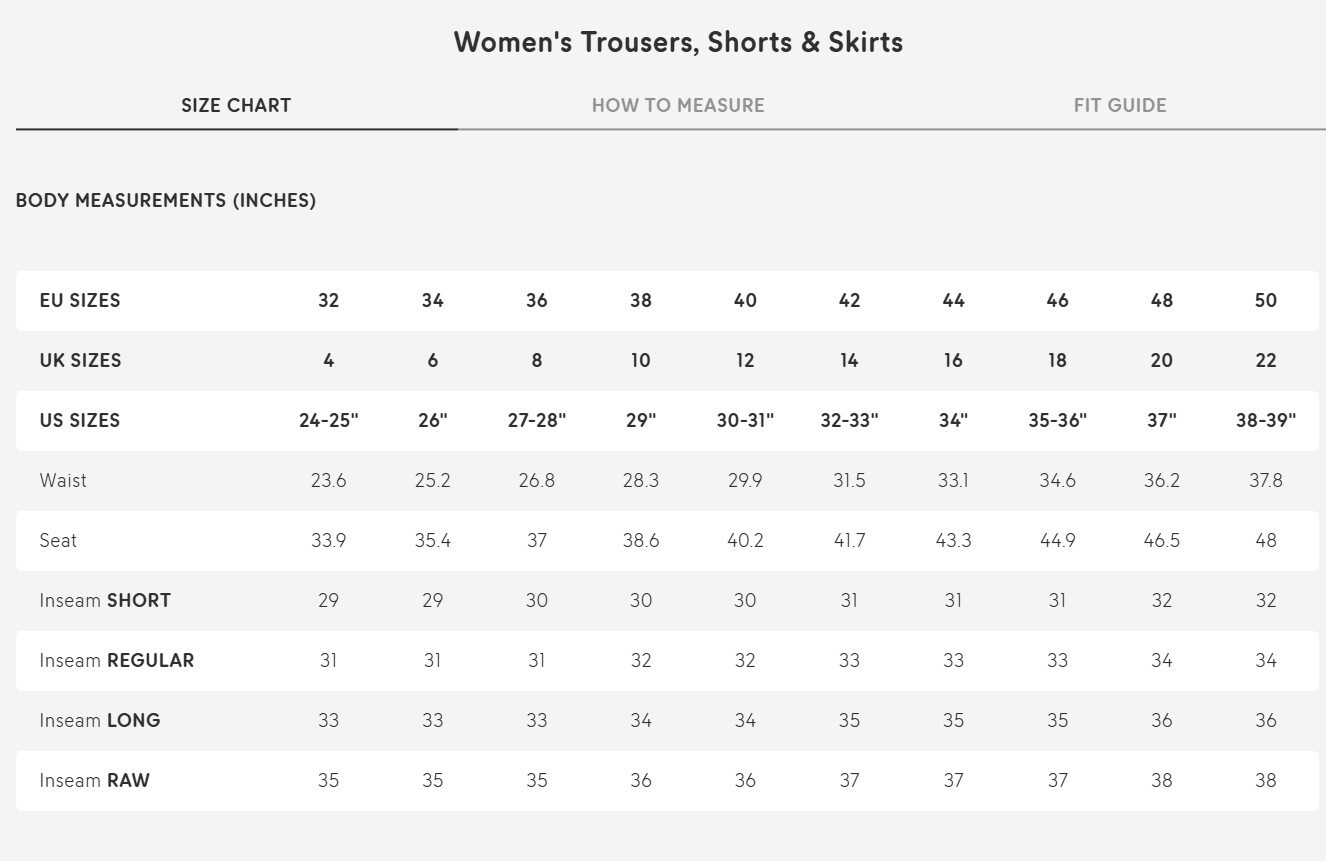Screen dimensions: 1326x861
Task: Click the Waist row label
Action: click(x=63, y=481)
